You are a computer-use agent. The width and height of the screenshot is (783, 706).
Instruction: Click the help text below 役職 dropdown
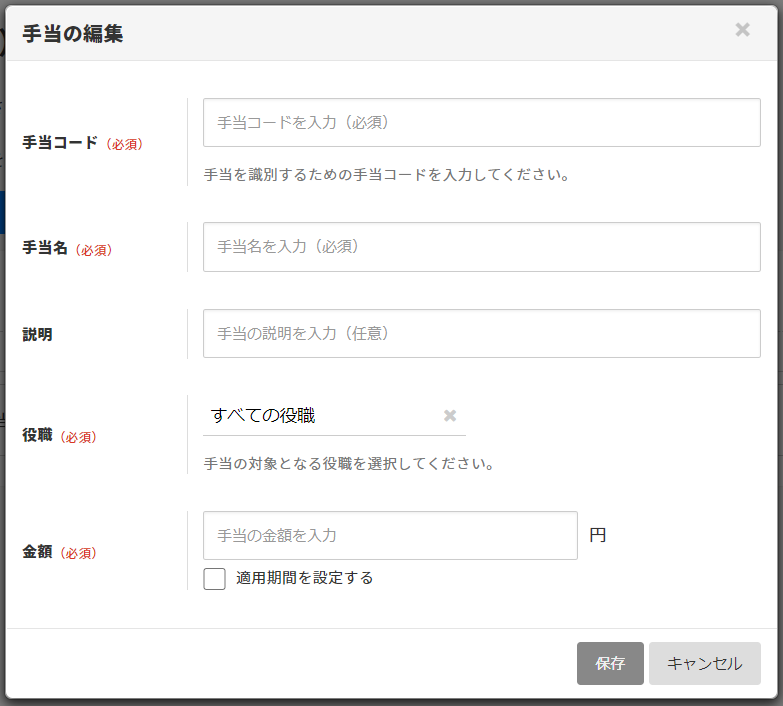pyautogui.click(x=349, y=464)
